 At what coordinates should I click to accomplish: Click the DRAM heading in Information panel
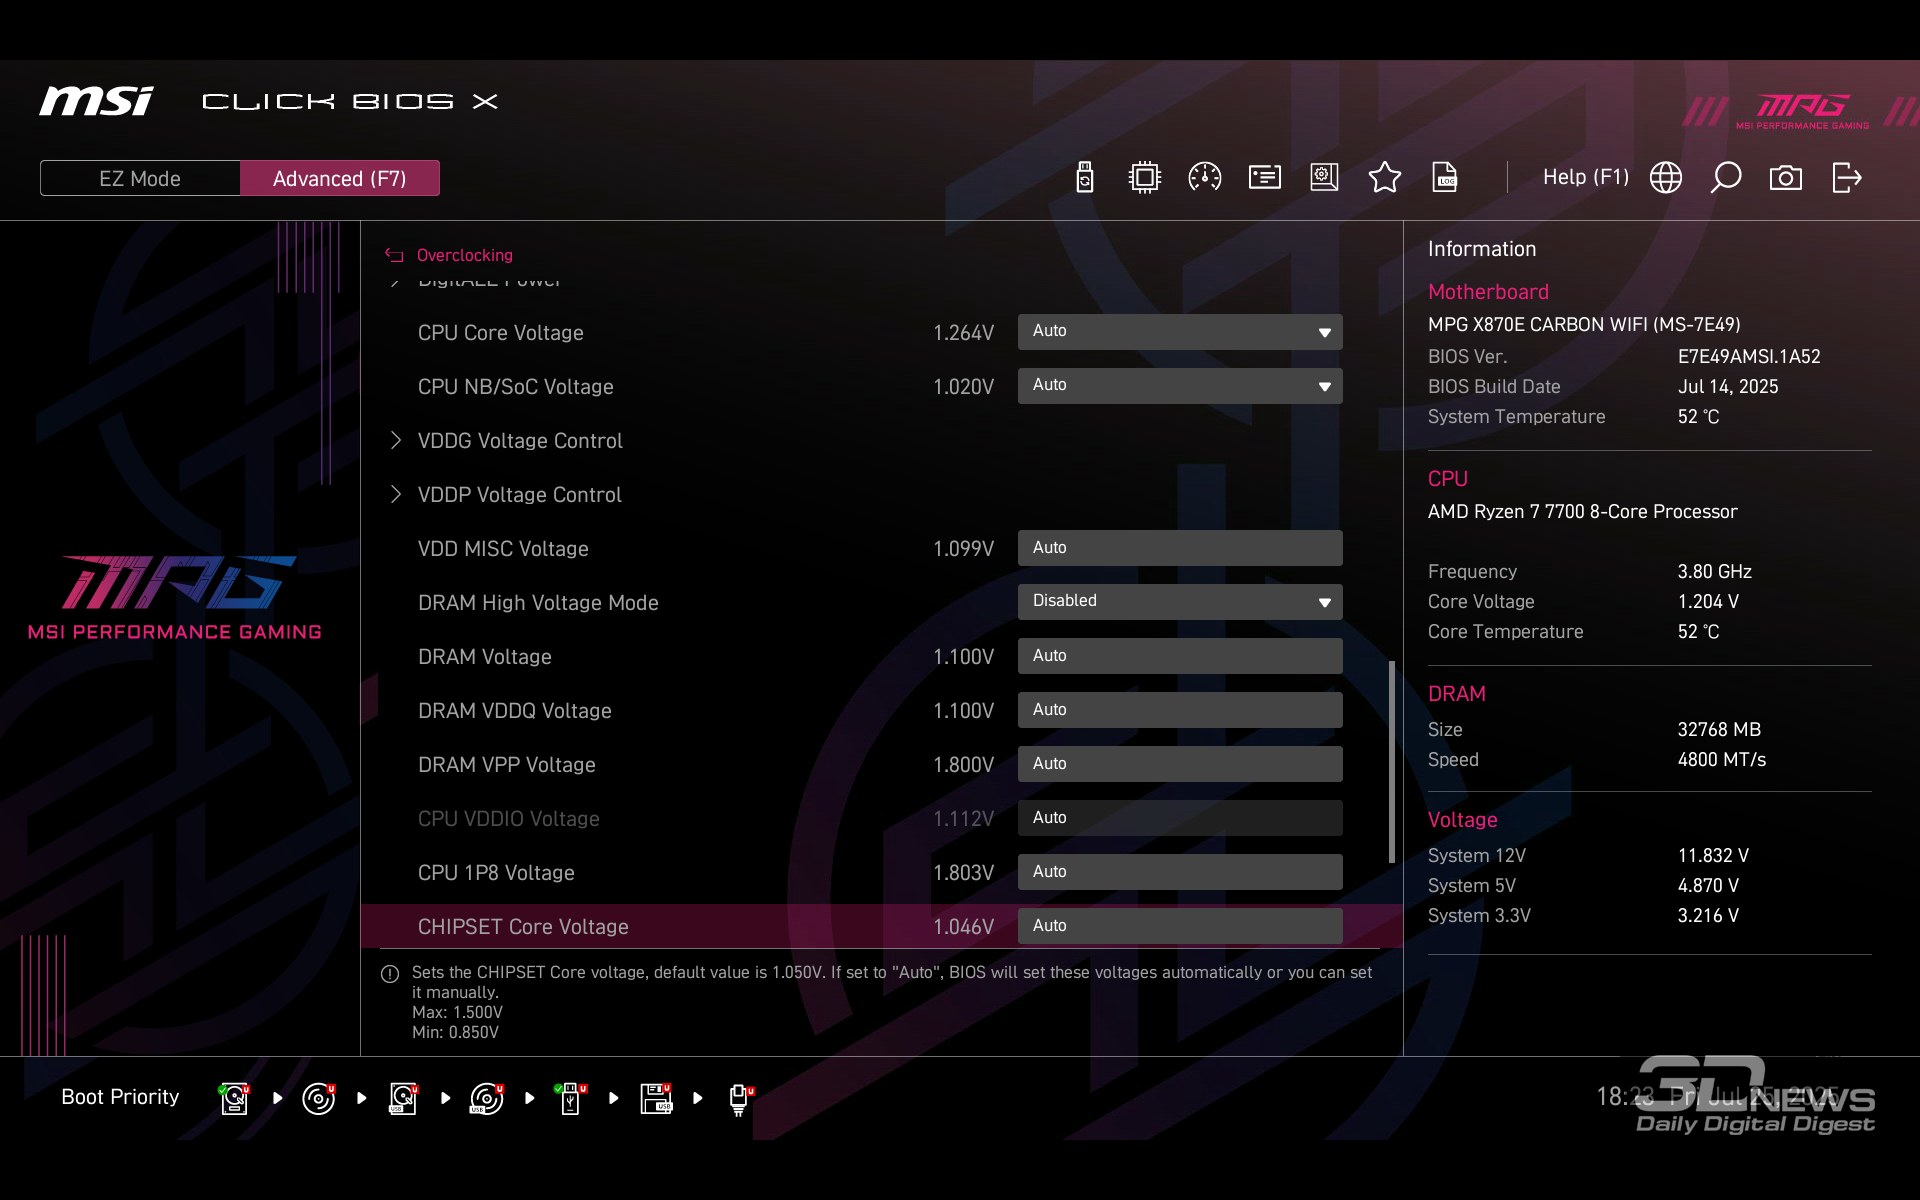(1456, 694)
